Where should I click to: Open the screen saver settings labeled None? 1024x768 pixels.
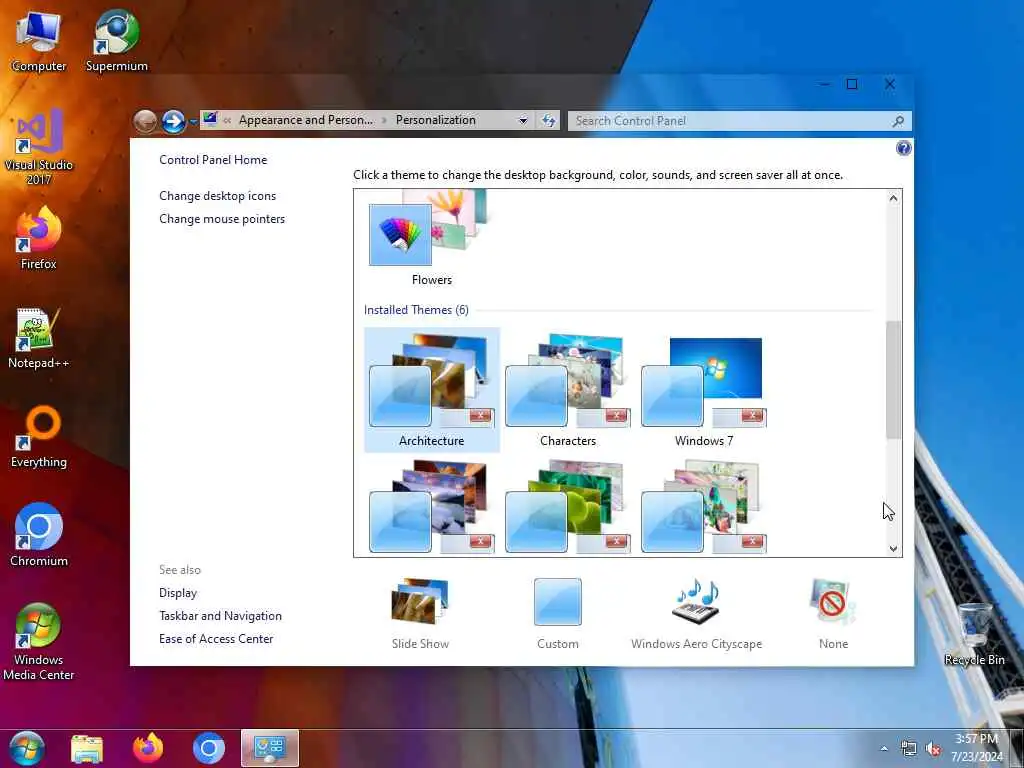pos(833,613)
